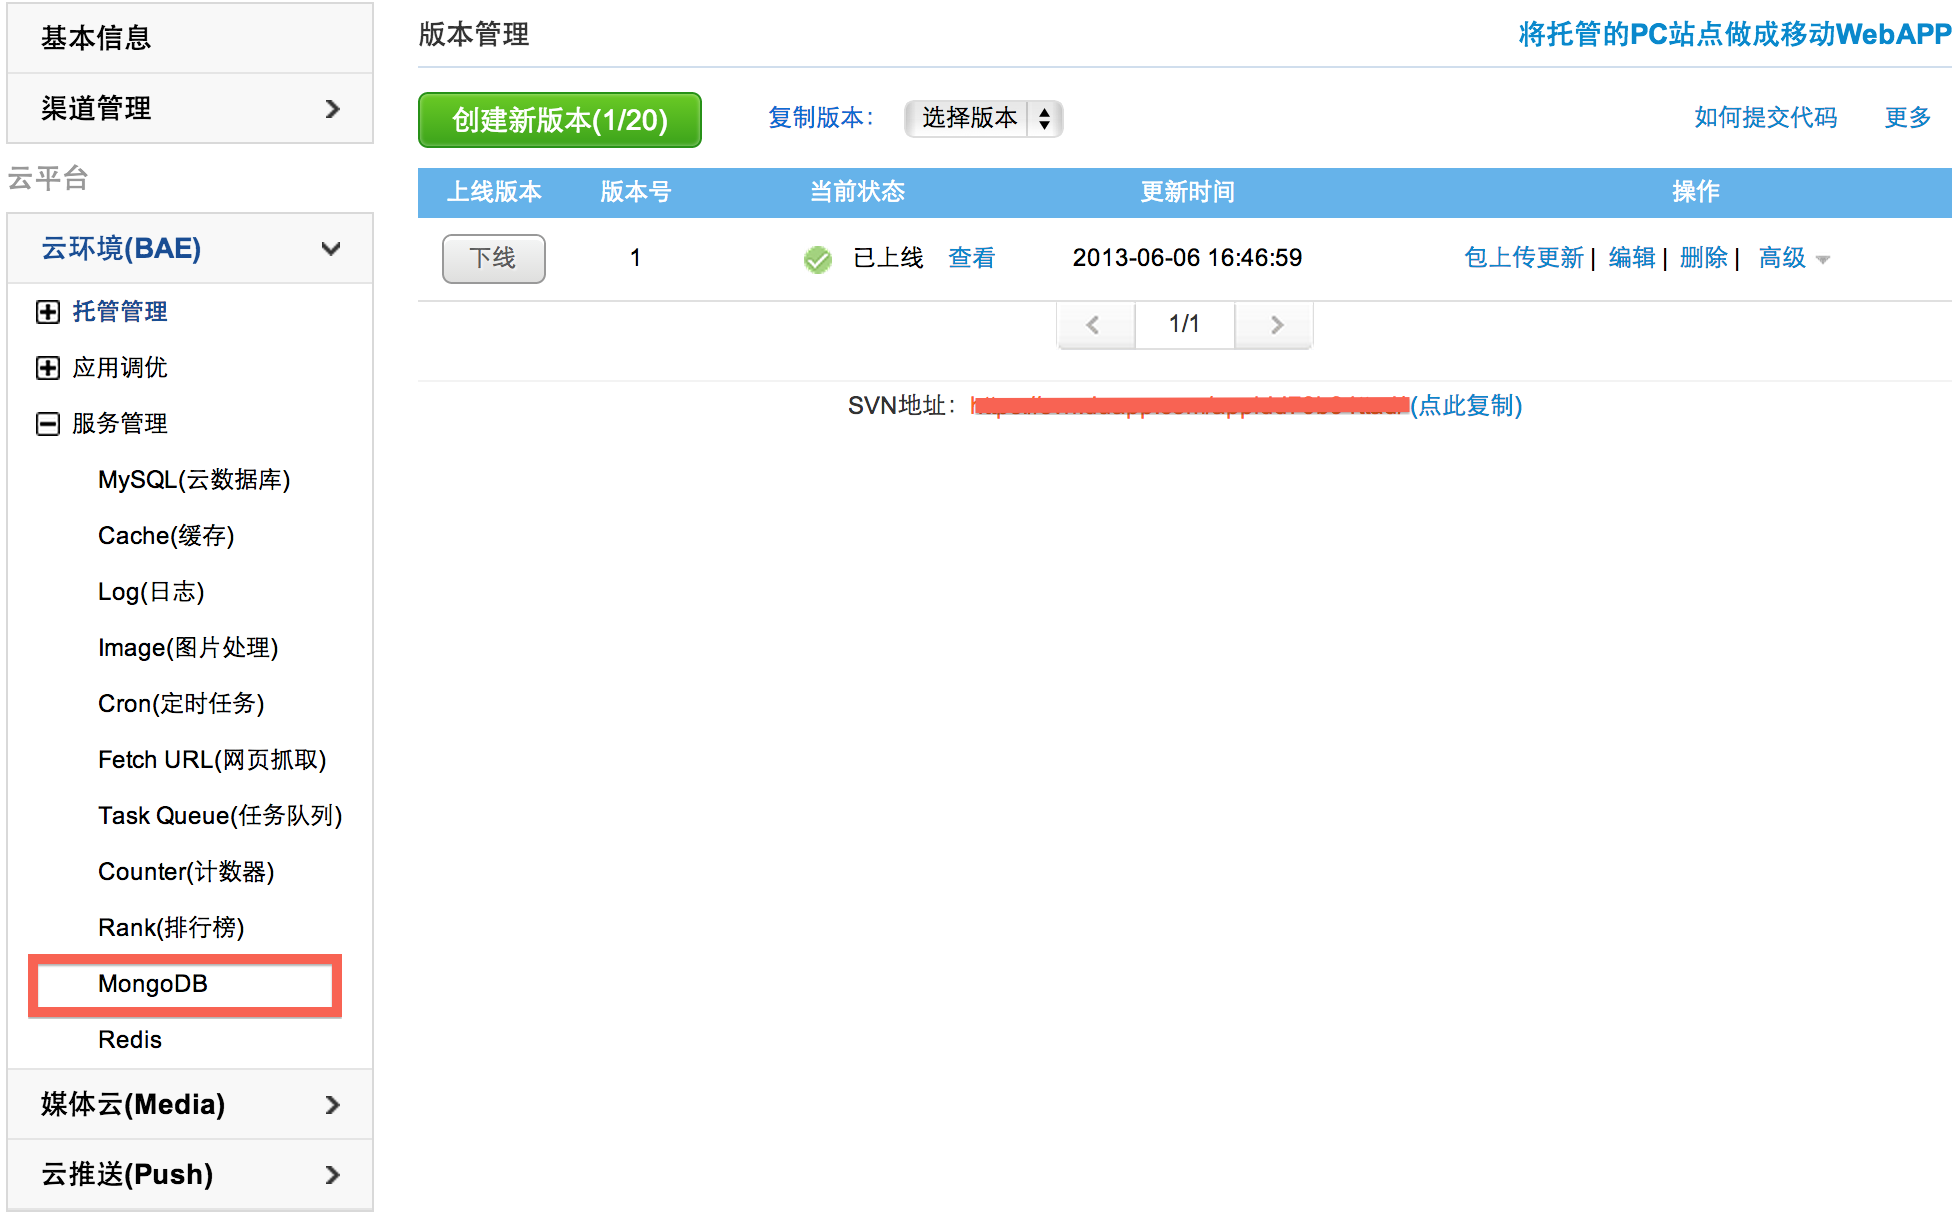The height and width of the screenshot is (1212, 1960).
Task: Expand 渠道管理 chevron arrow
Action: (332, 108)
